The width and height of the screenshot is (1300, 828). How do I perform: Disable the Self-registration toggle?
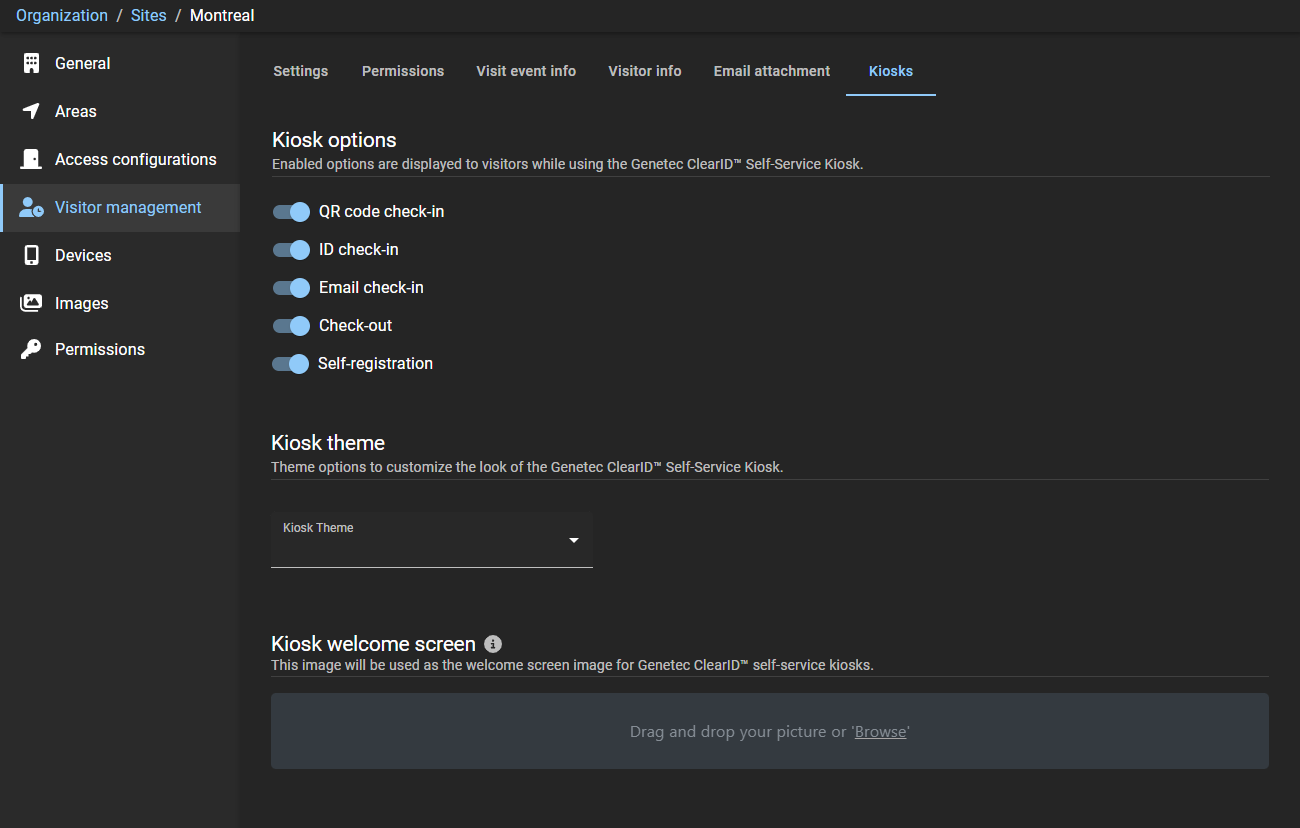click(x=291, y=364)
